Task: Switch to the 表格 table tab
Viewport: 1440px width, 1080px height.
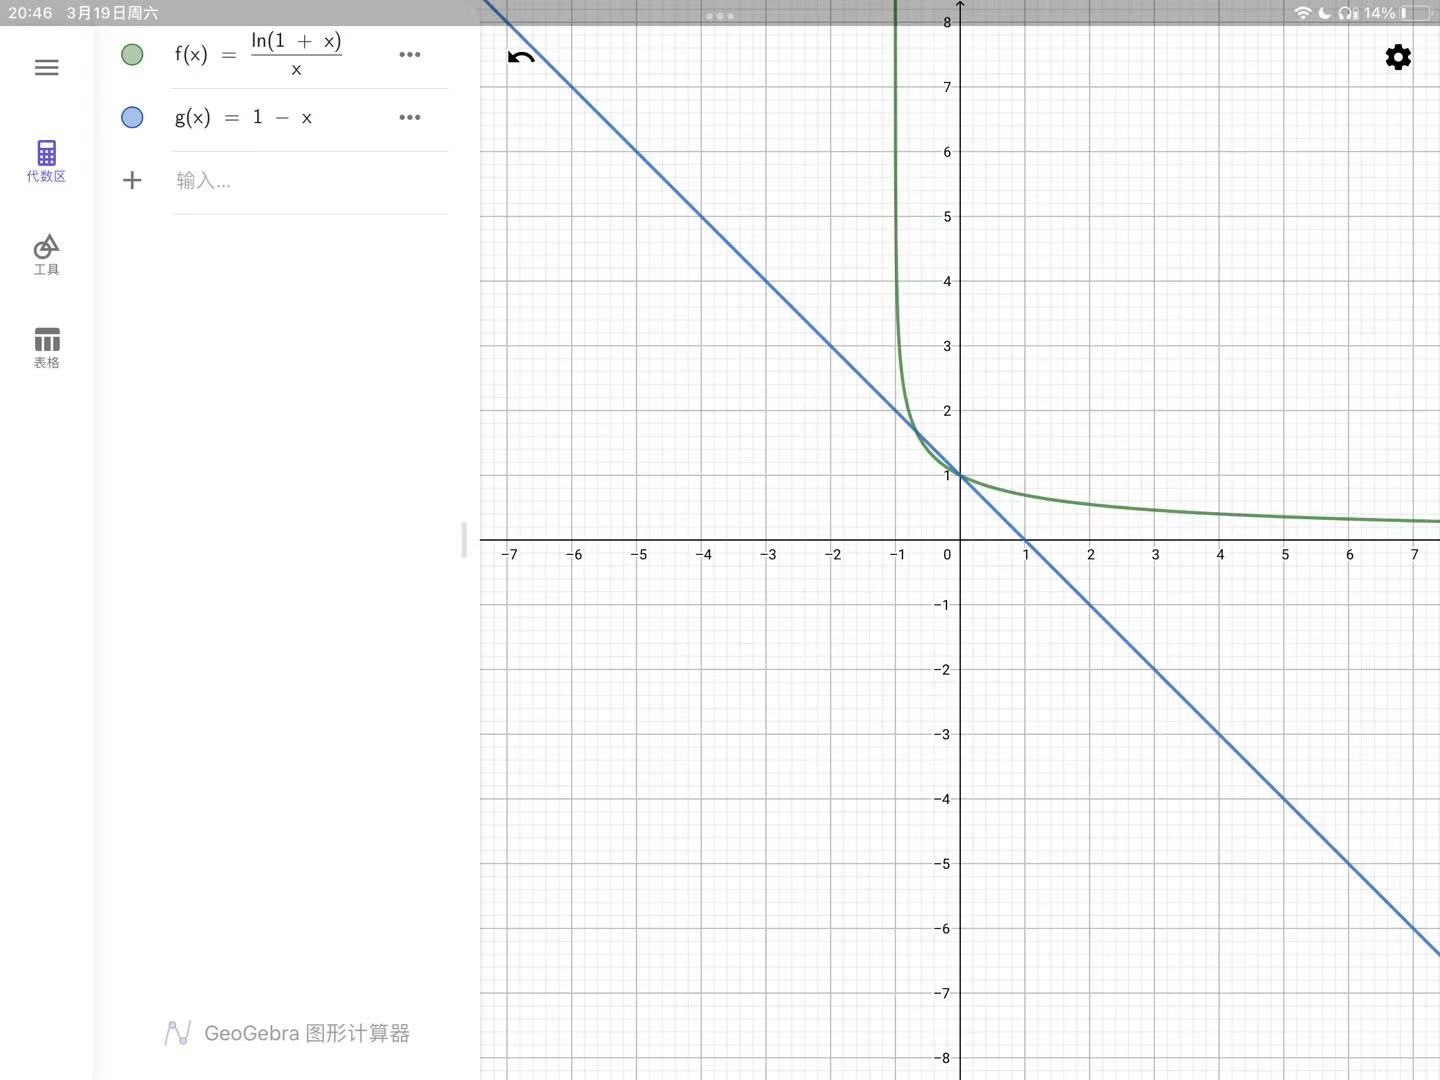Action: 46,347
